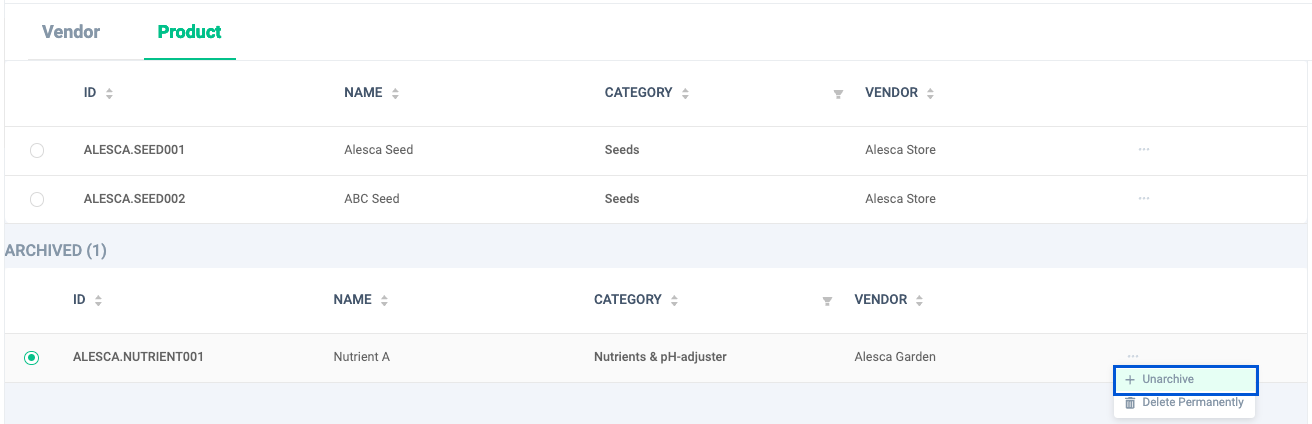Sort top table by VENDOR column
1312x424 pixels.
tap(930, 93)
